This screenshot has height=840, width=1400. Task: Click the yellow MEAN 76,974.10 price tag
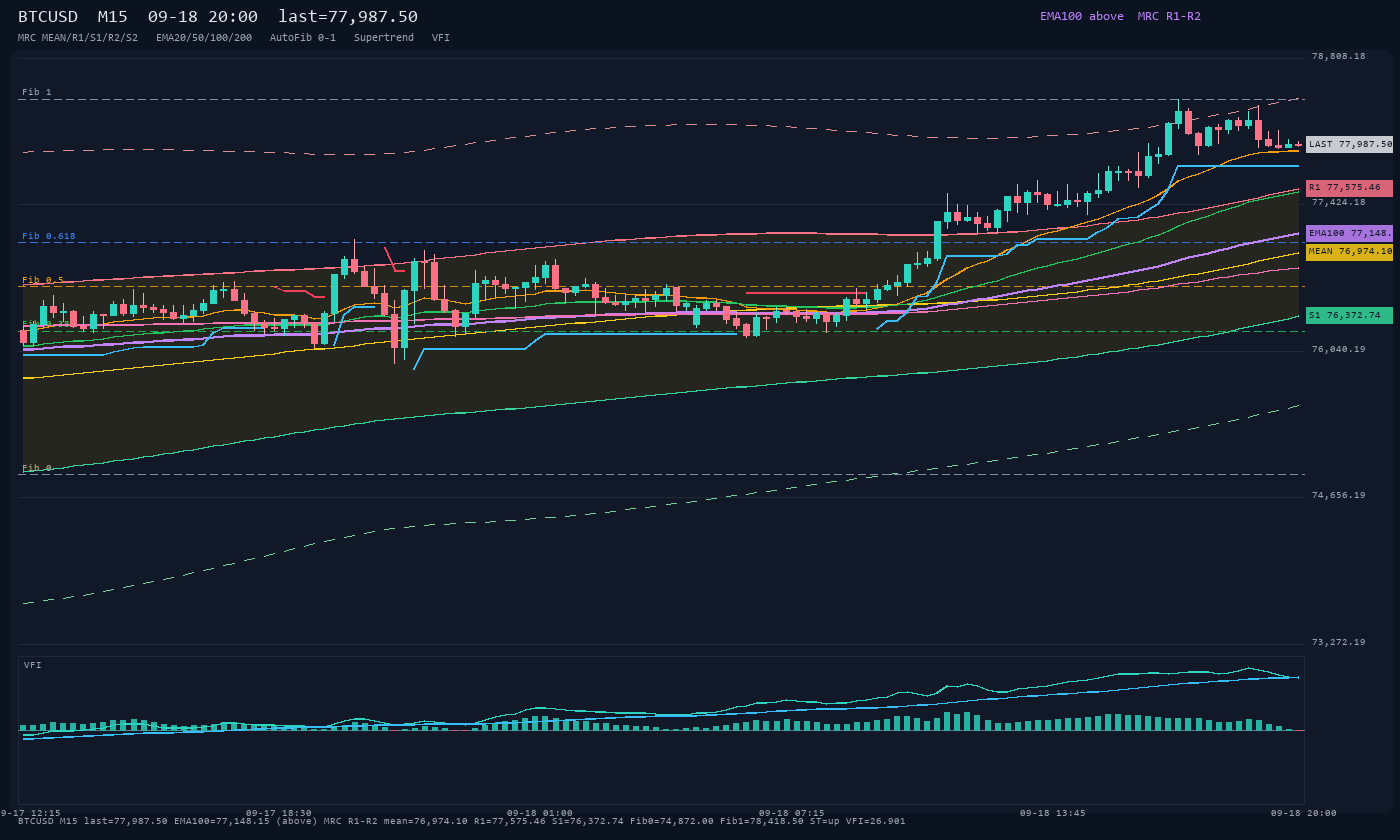click(x=1350, y=251)
